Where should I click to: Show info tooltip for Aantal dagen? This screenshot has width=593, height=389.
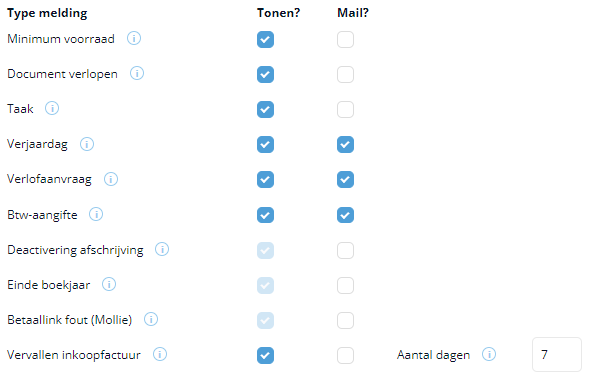[489, 355]
